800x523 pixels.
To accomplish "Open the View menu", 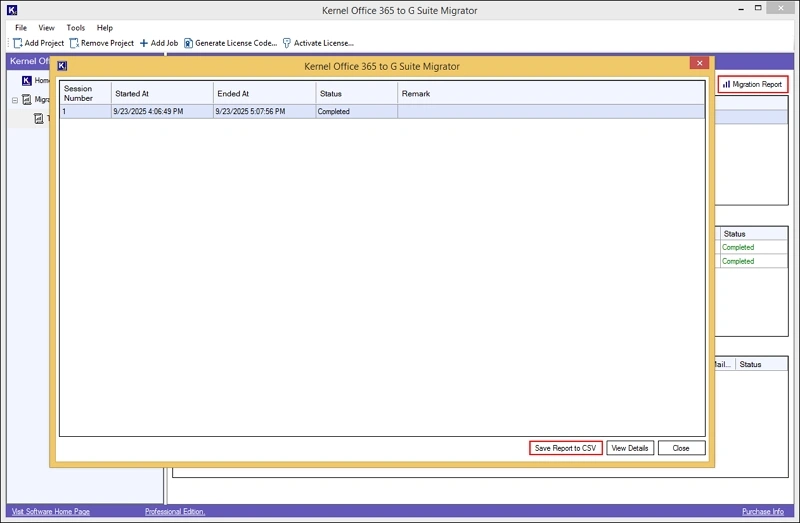I will point(46,28).
